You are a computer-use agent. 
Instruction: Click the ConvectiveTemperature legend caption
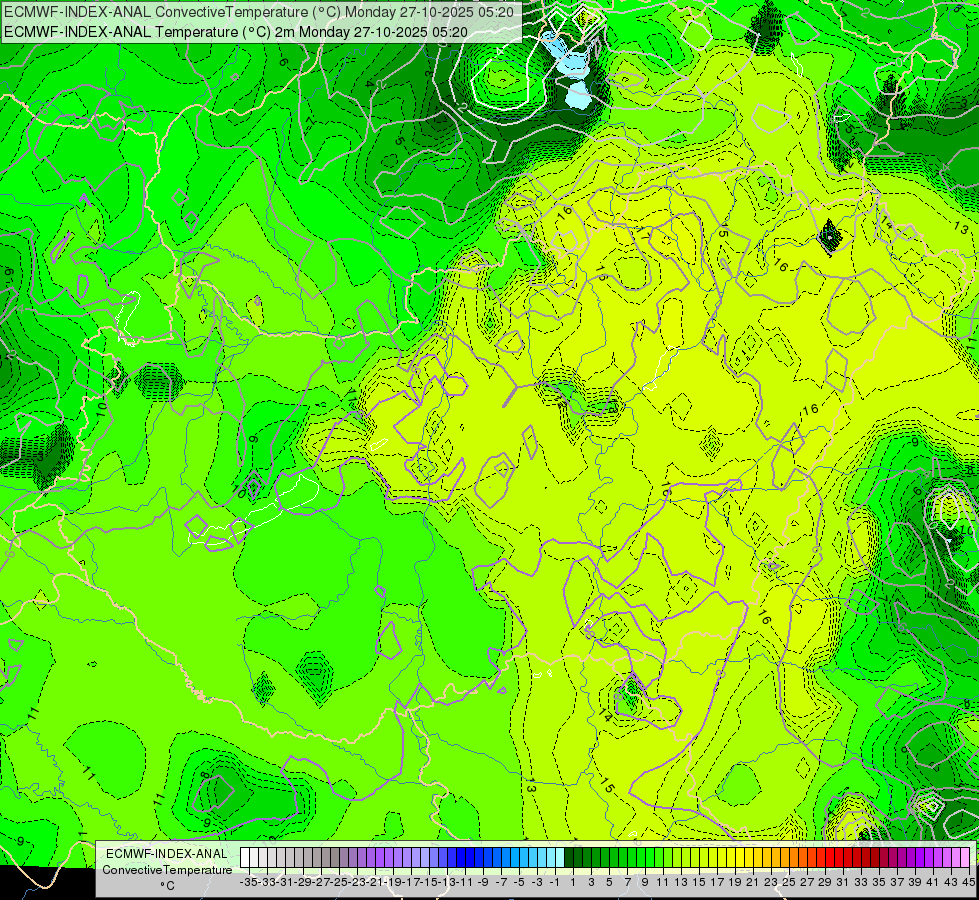(167, 869)
